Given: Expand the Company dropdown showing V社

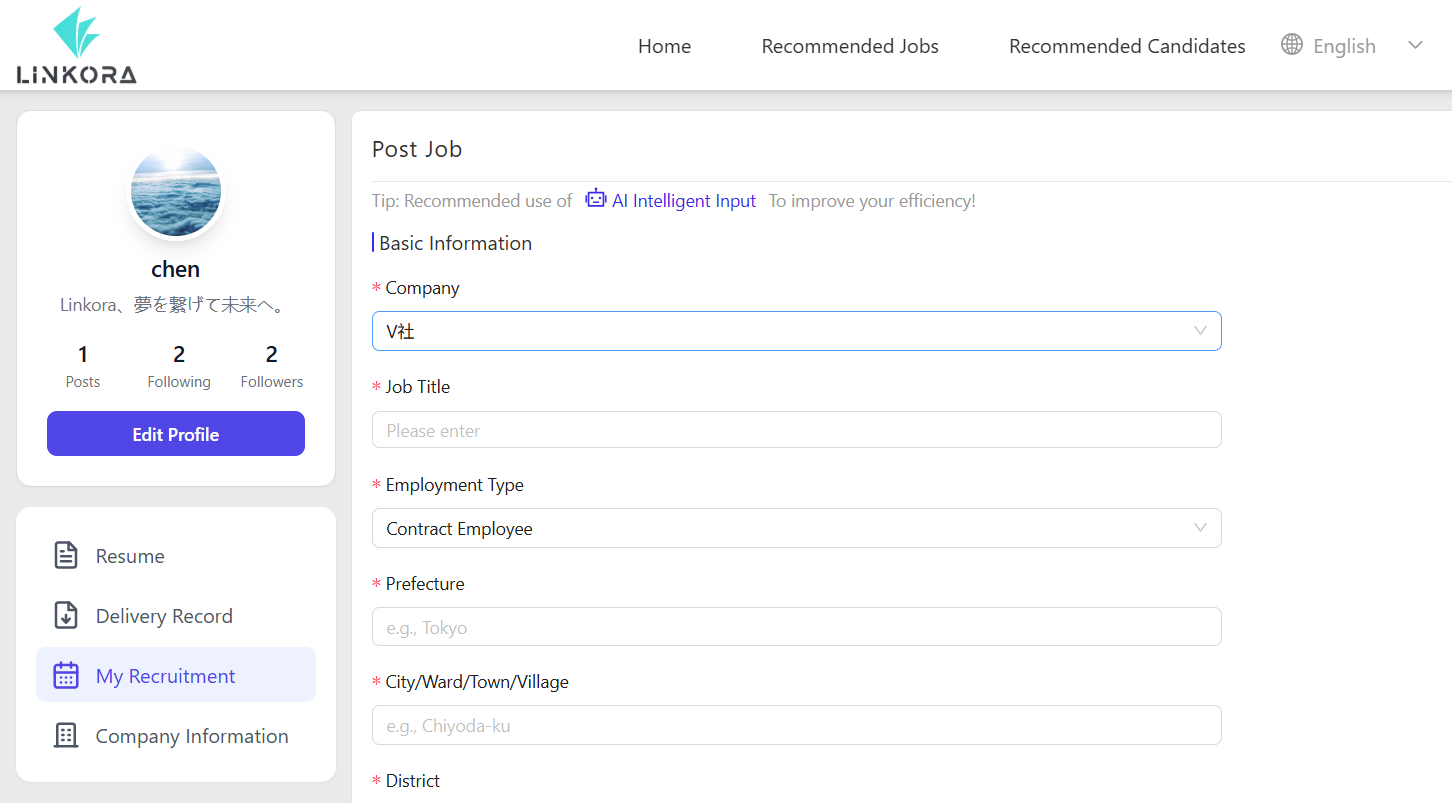Looking at the screenshot, I should (796, 331).
